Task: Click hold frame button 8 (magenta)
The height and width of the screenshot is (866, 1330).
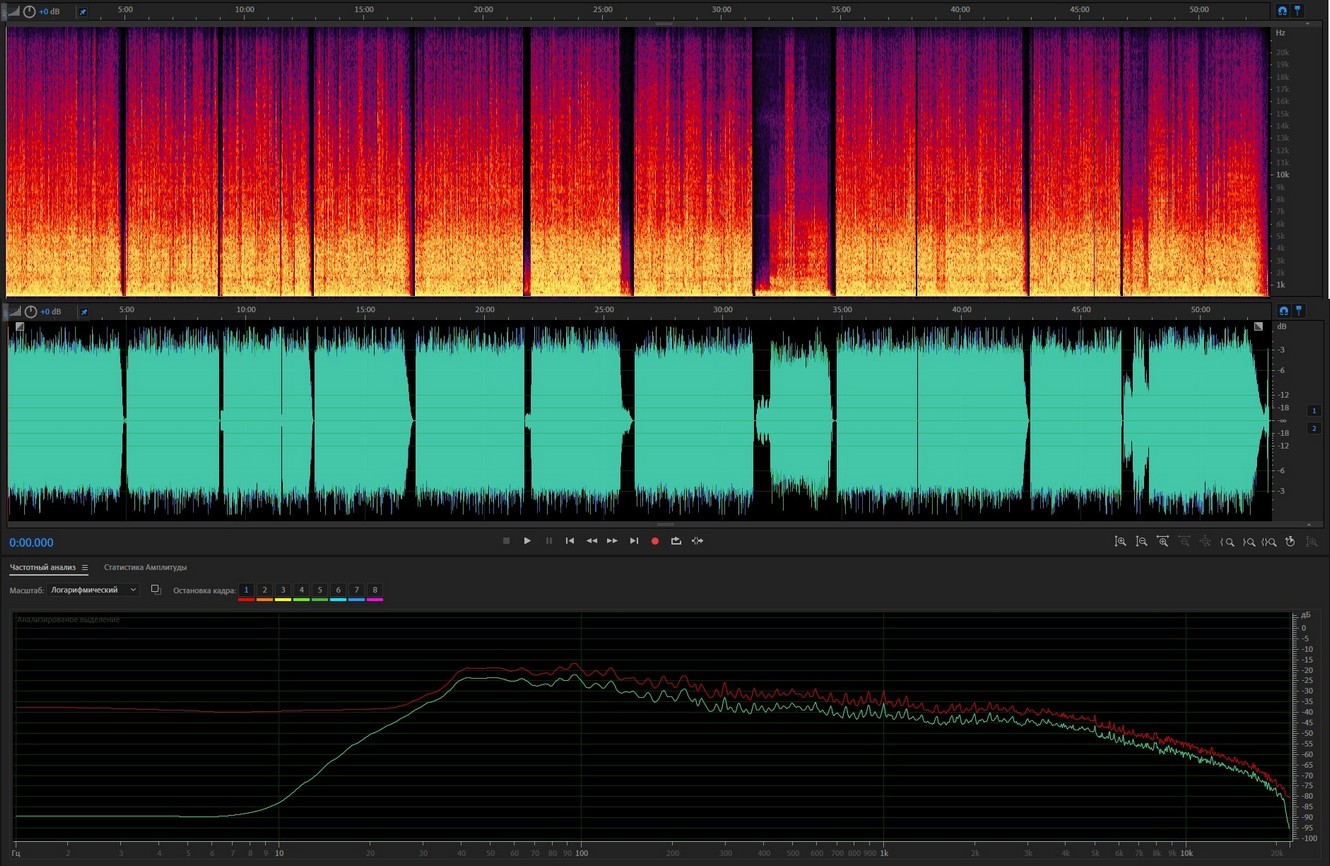Action: [375, 591]
